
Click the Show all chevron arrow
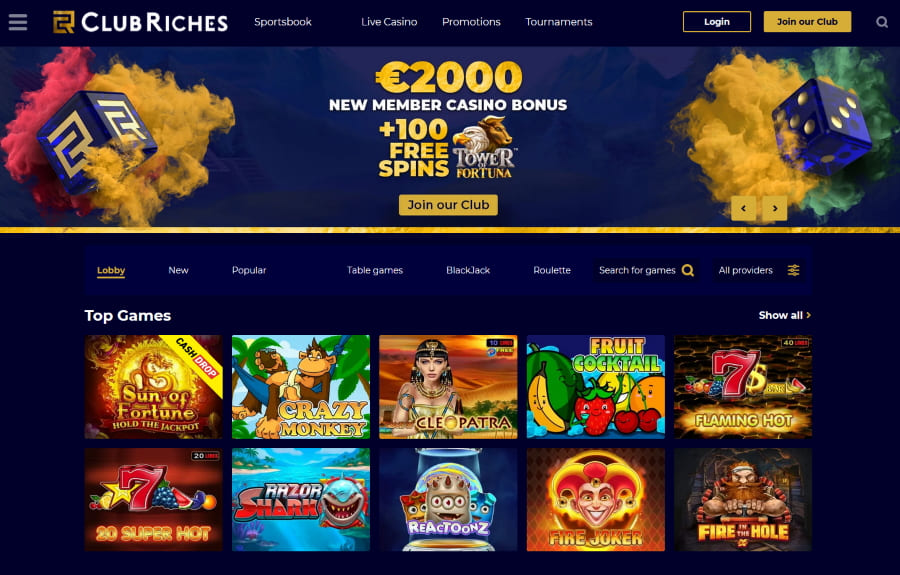point(809,315)
